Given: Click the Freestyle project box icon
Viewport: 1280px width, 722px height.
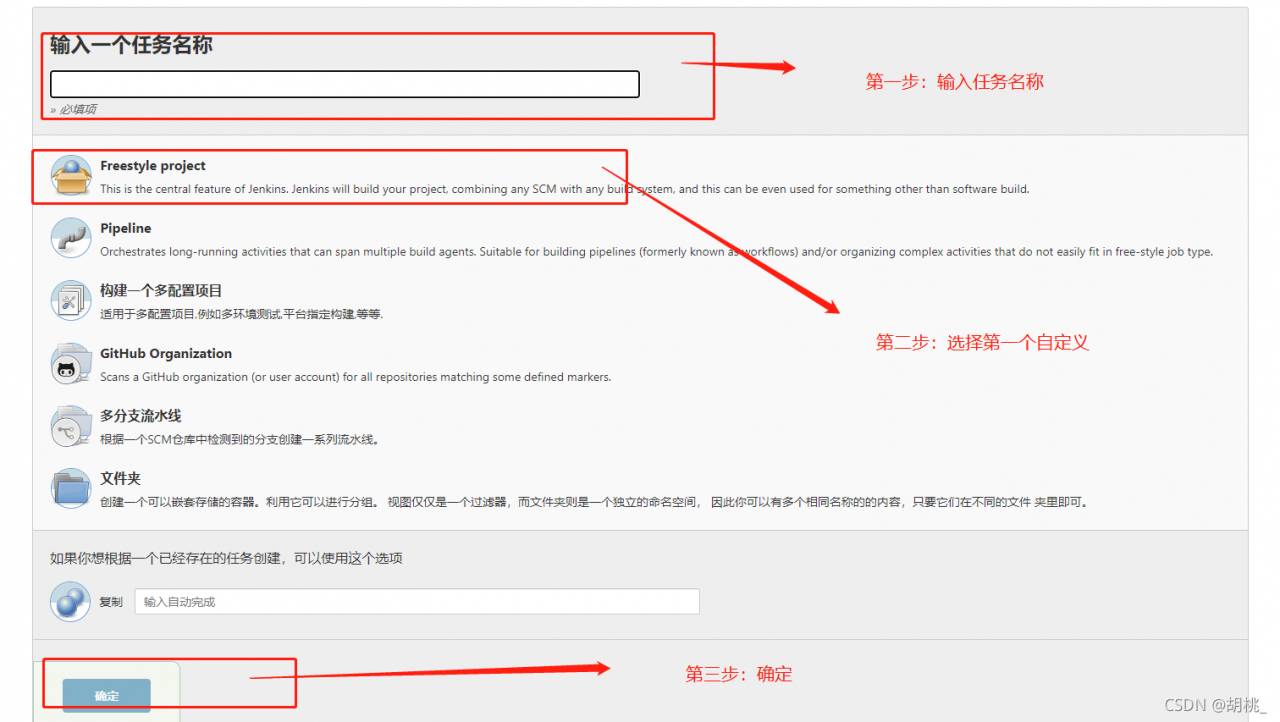Looking at the screenshot, I should click(71, 176).
